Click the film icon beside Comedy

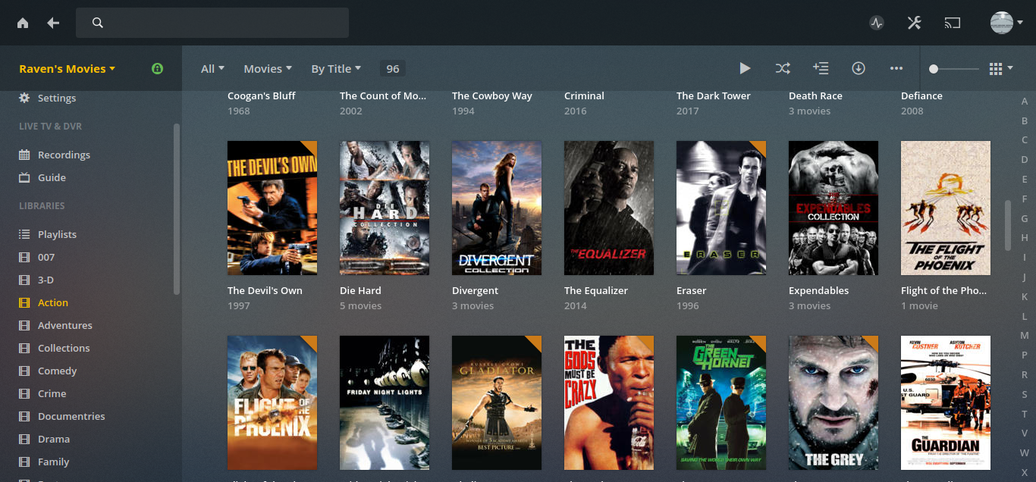[24, 371]
